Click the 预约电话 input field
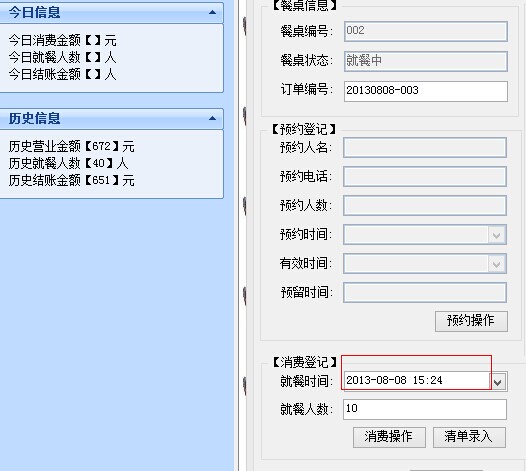The width and height of the screenshot is (526, 471). (425, 176)
